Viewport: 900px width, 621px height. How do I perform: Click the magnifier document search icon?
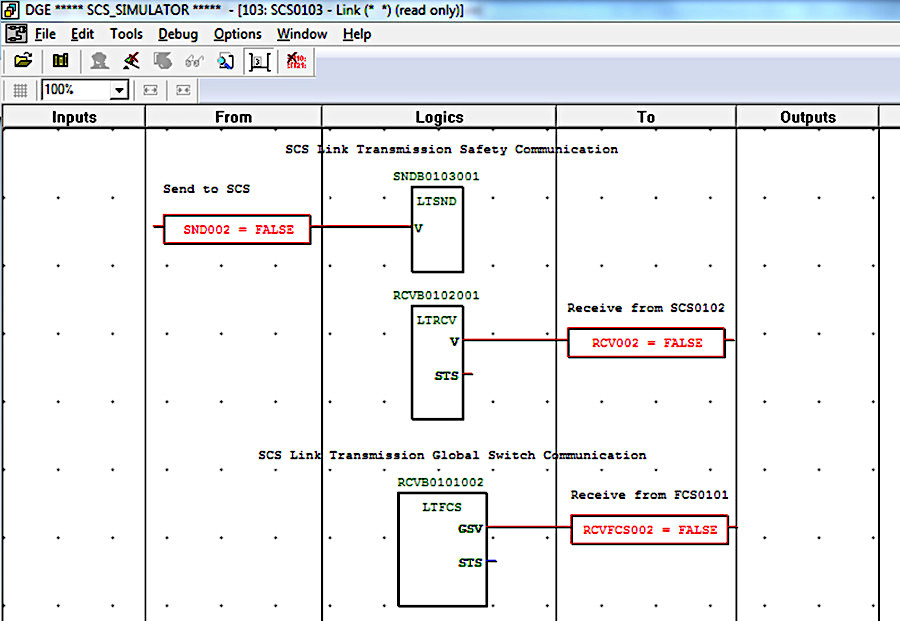226,60
